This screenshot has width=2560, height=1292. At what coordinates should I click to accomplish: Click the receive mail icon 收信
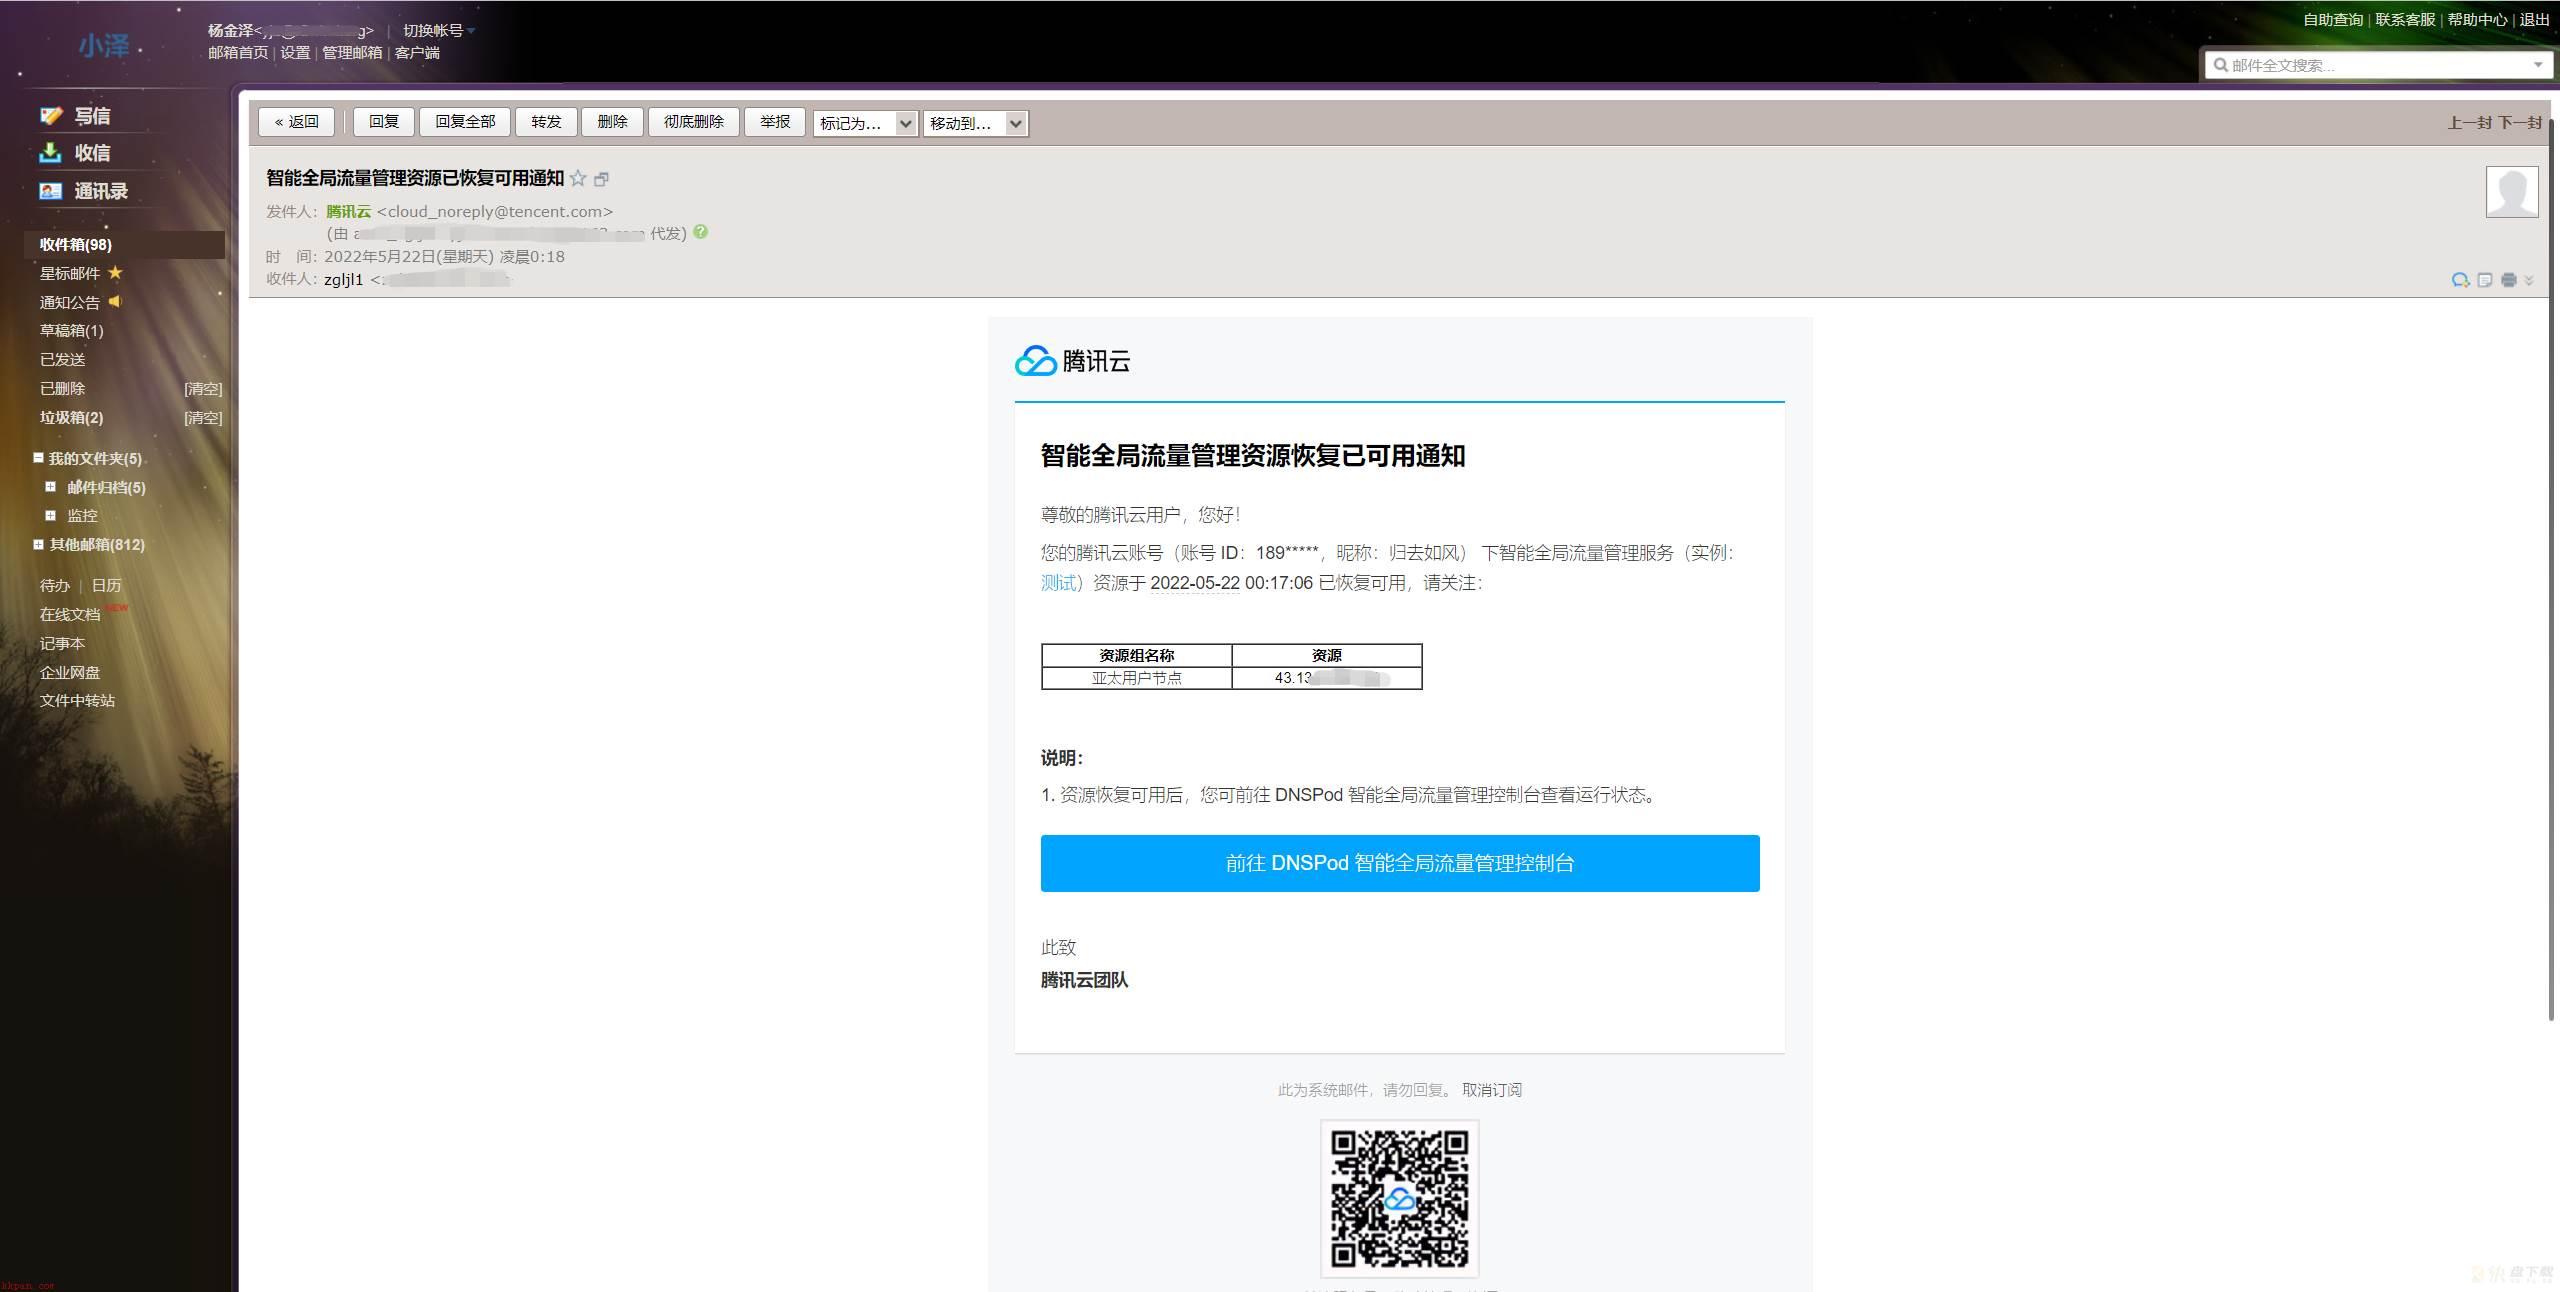pos(51,153)
